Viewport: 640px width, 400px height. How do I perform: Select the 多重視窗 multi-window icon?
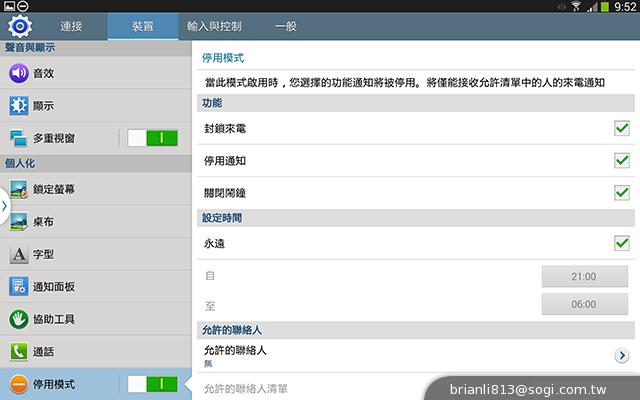(x=18, y=139)
